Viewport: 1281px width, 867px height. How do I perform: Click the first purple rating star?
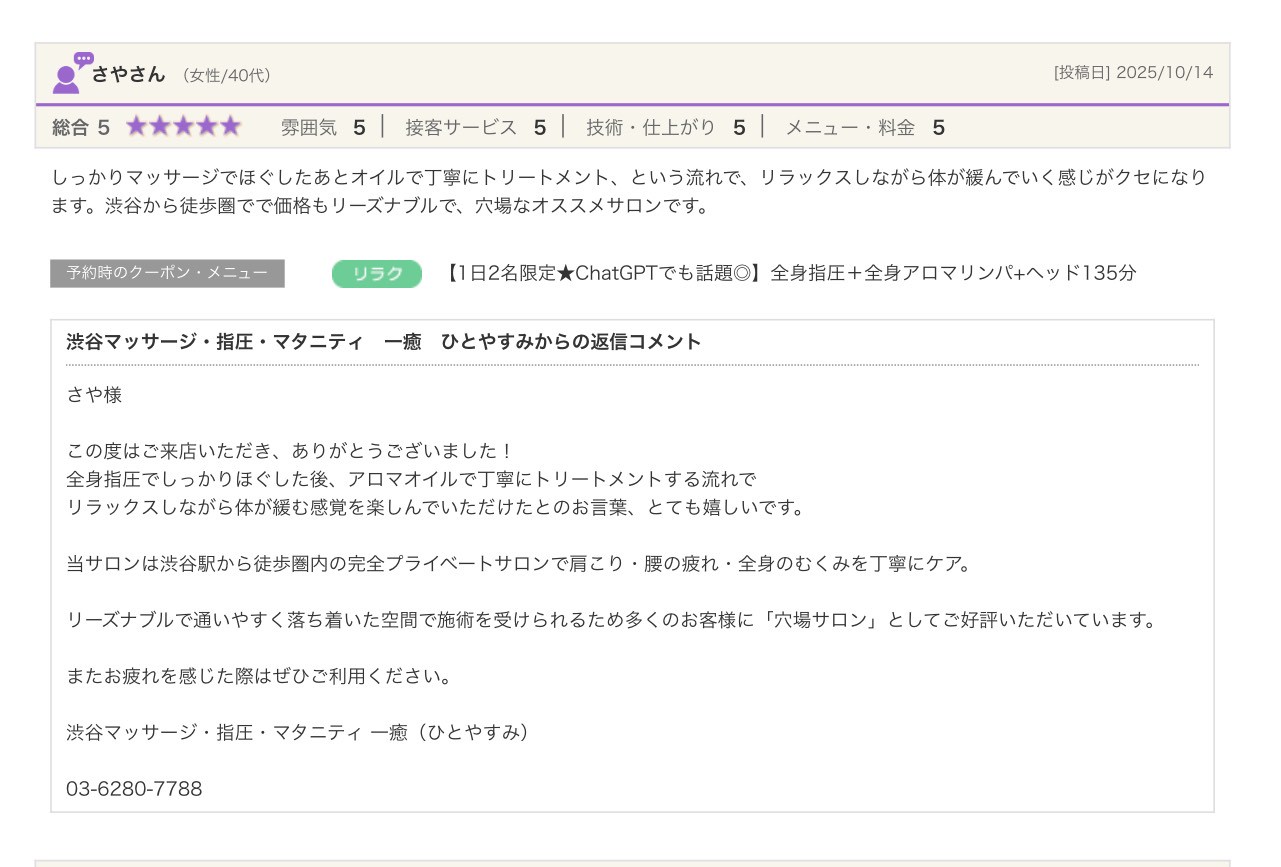tap(136, 127)
